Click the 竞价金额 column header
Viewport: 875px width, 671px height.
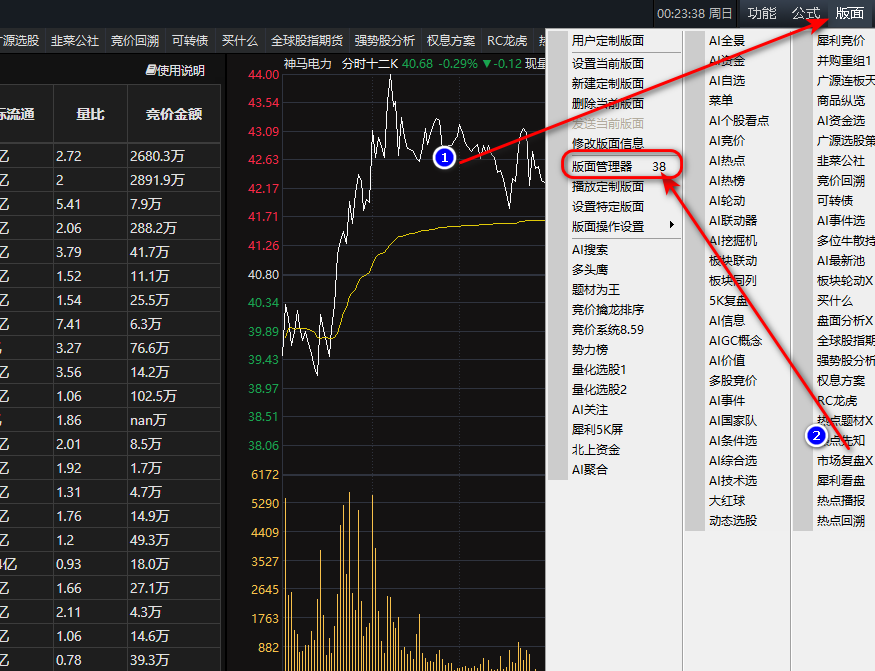173,114
